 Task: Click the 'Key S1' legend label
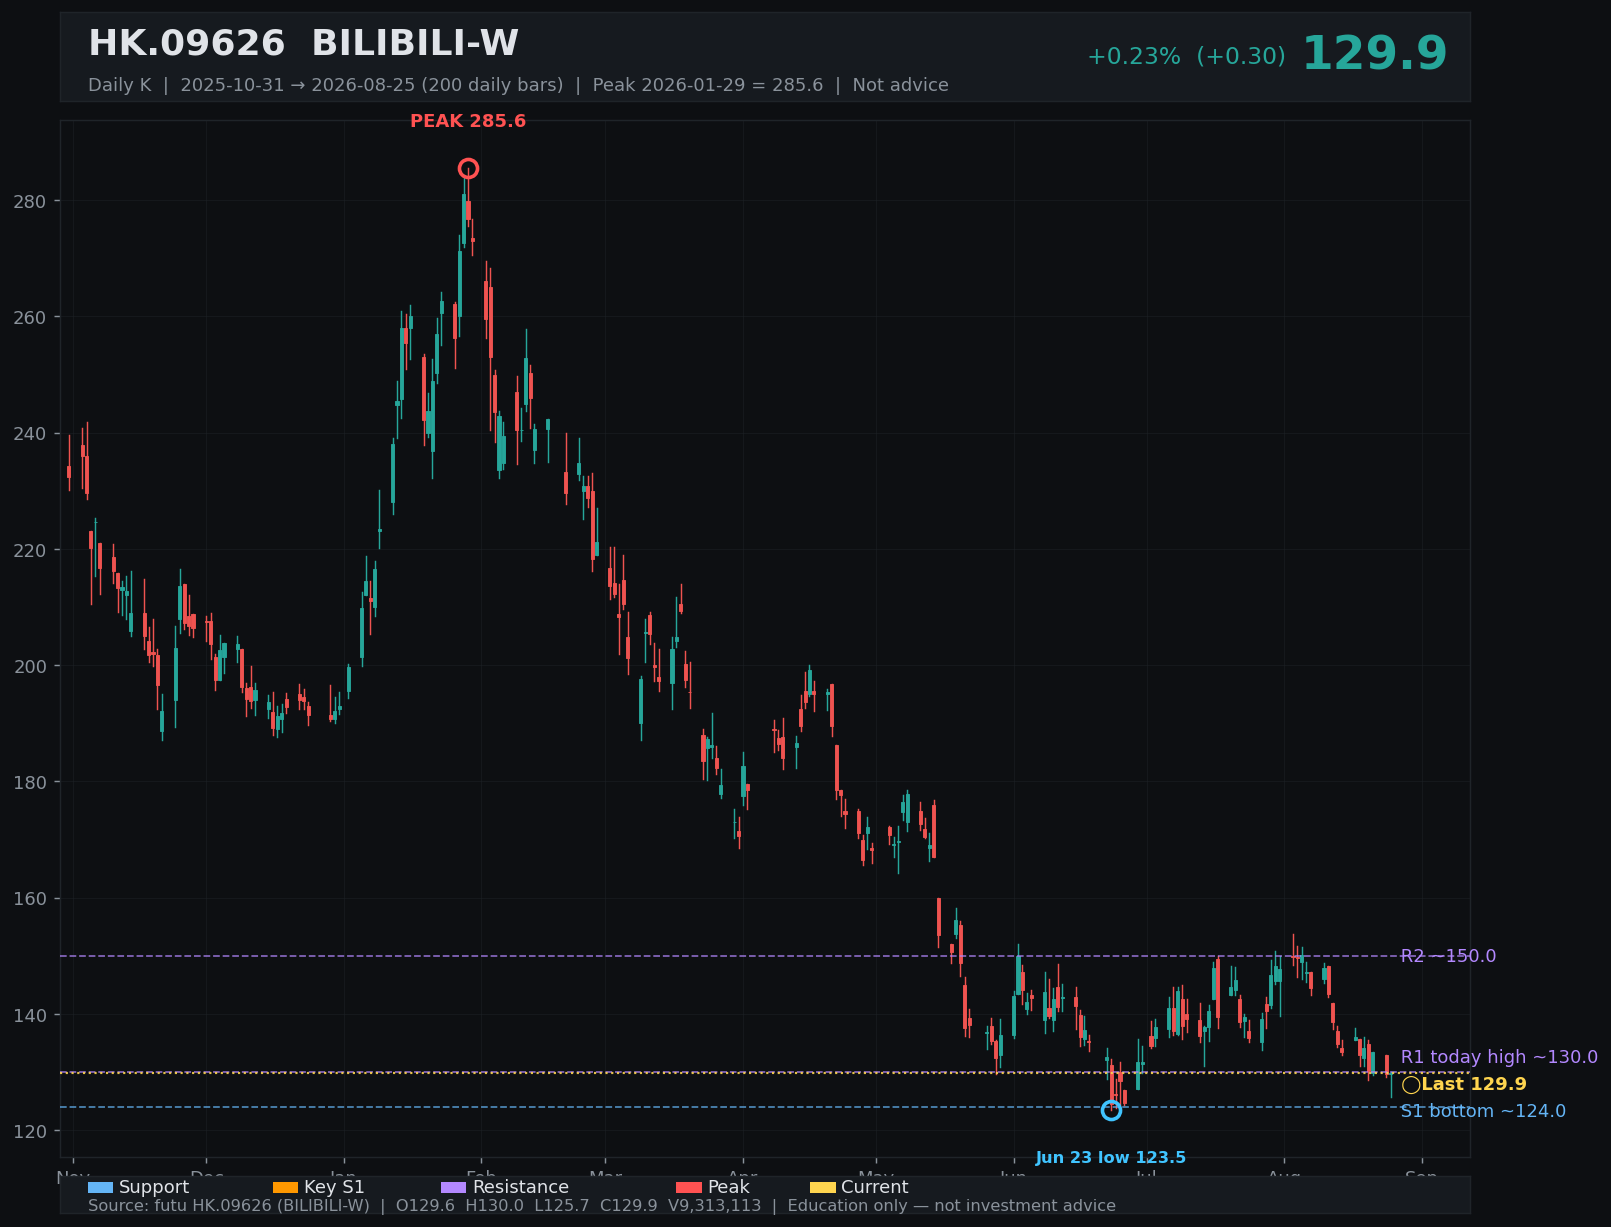pyautogui.click(x=334, y=1187)
